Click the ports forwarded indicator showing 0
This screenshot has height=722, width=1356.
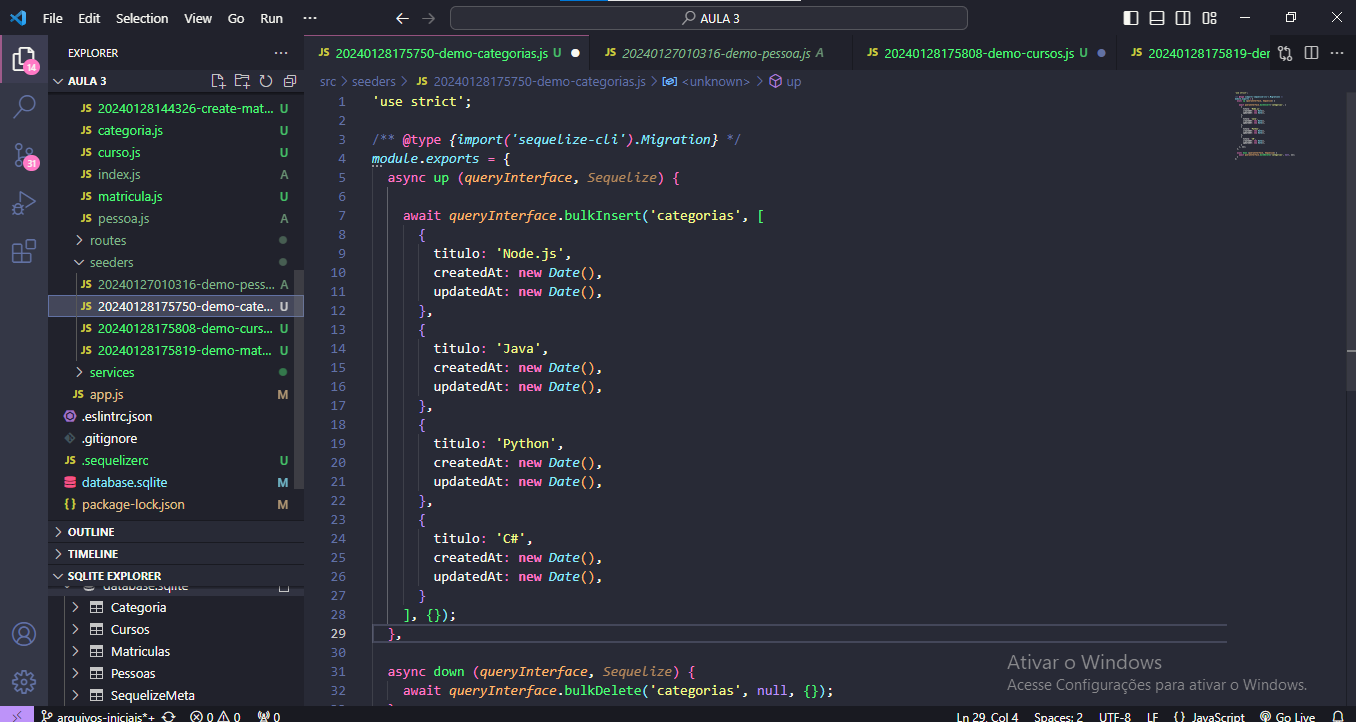[269, 716]
